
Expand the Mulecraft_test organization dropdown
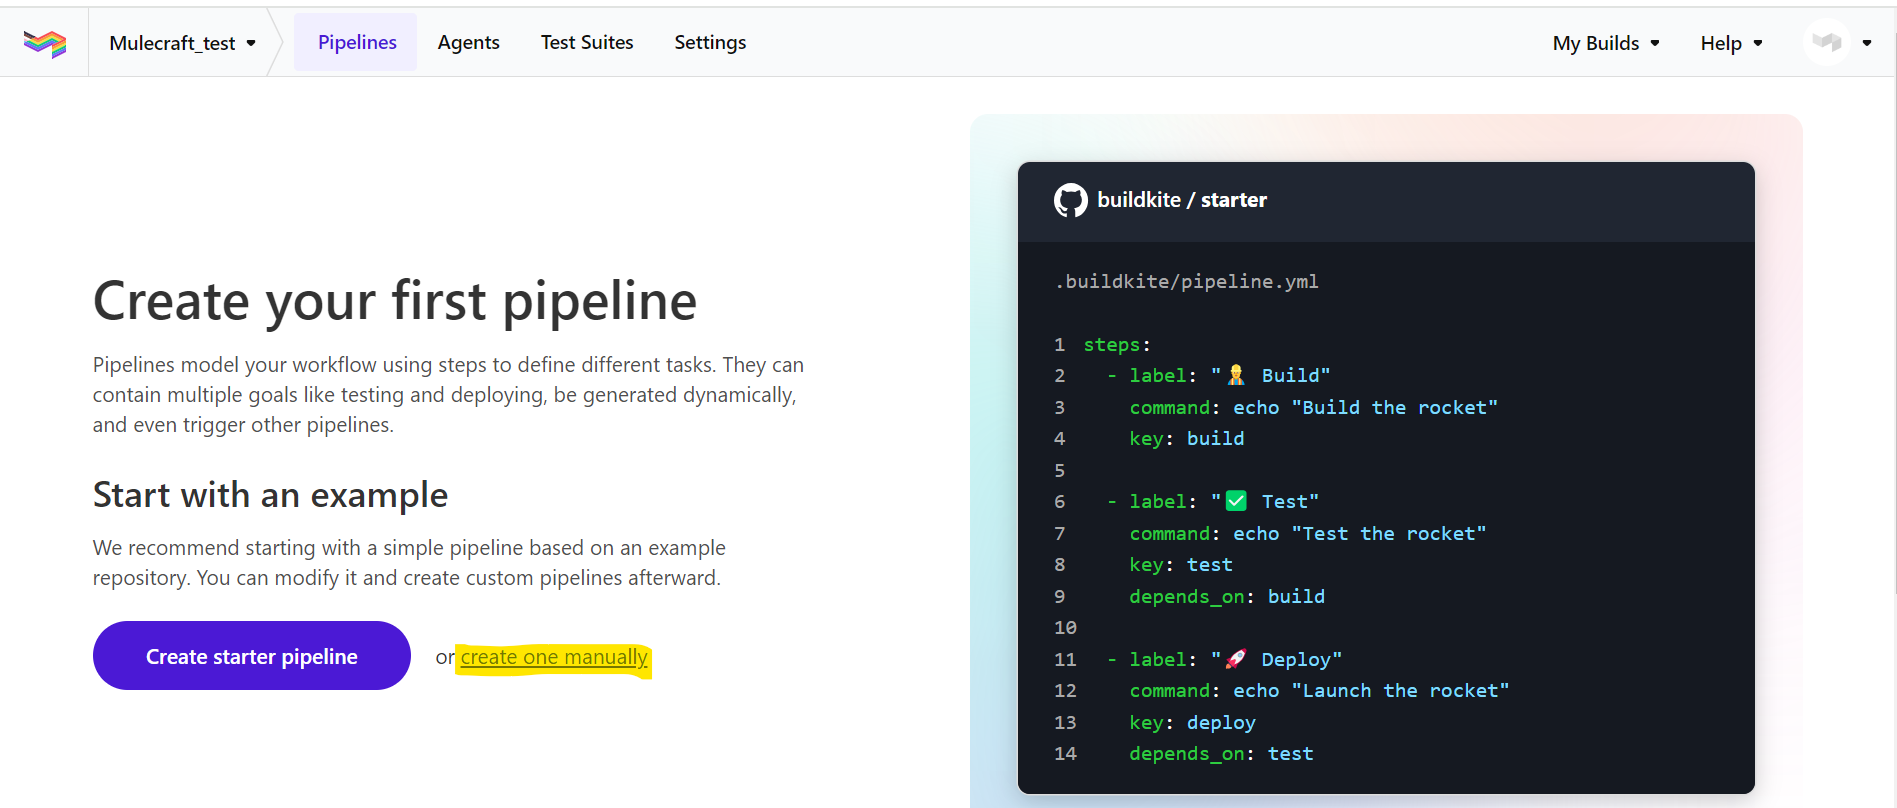click(x=182, y=43)
